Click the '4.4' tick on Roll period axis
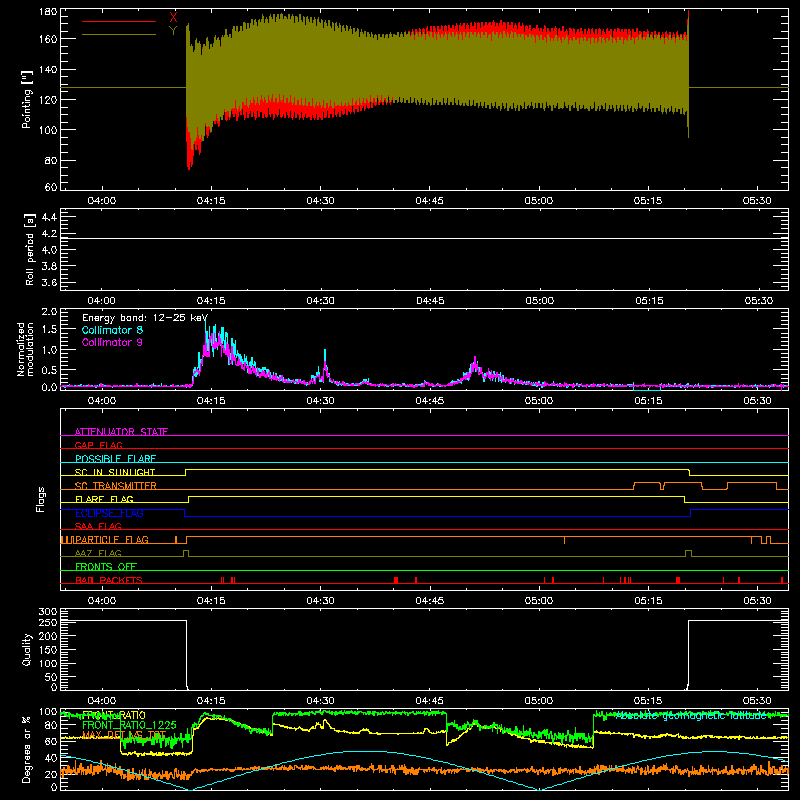 [49, 217]
